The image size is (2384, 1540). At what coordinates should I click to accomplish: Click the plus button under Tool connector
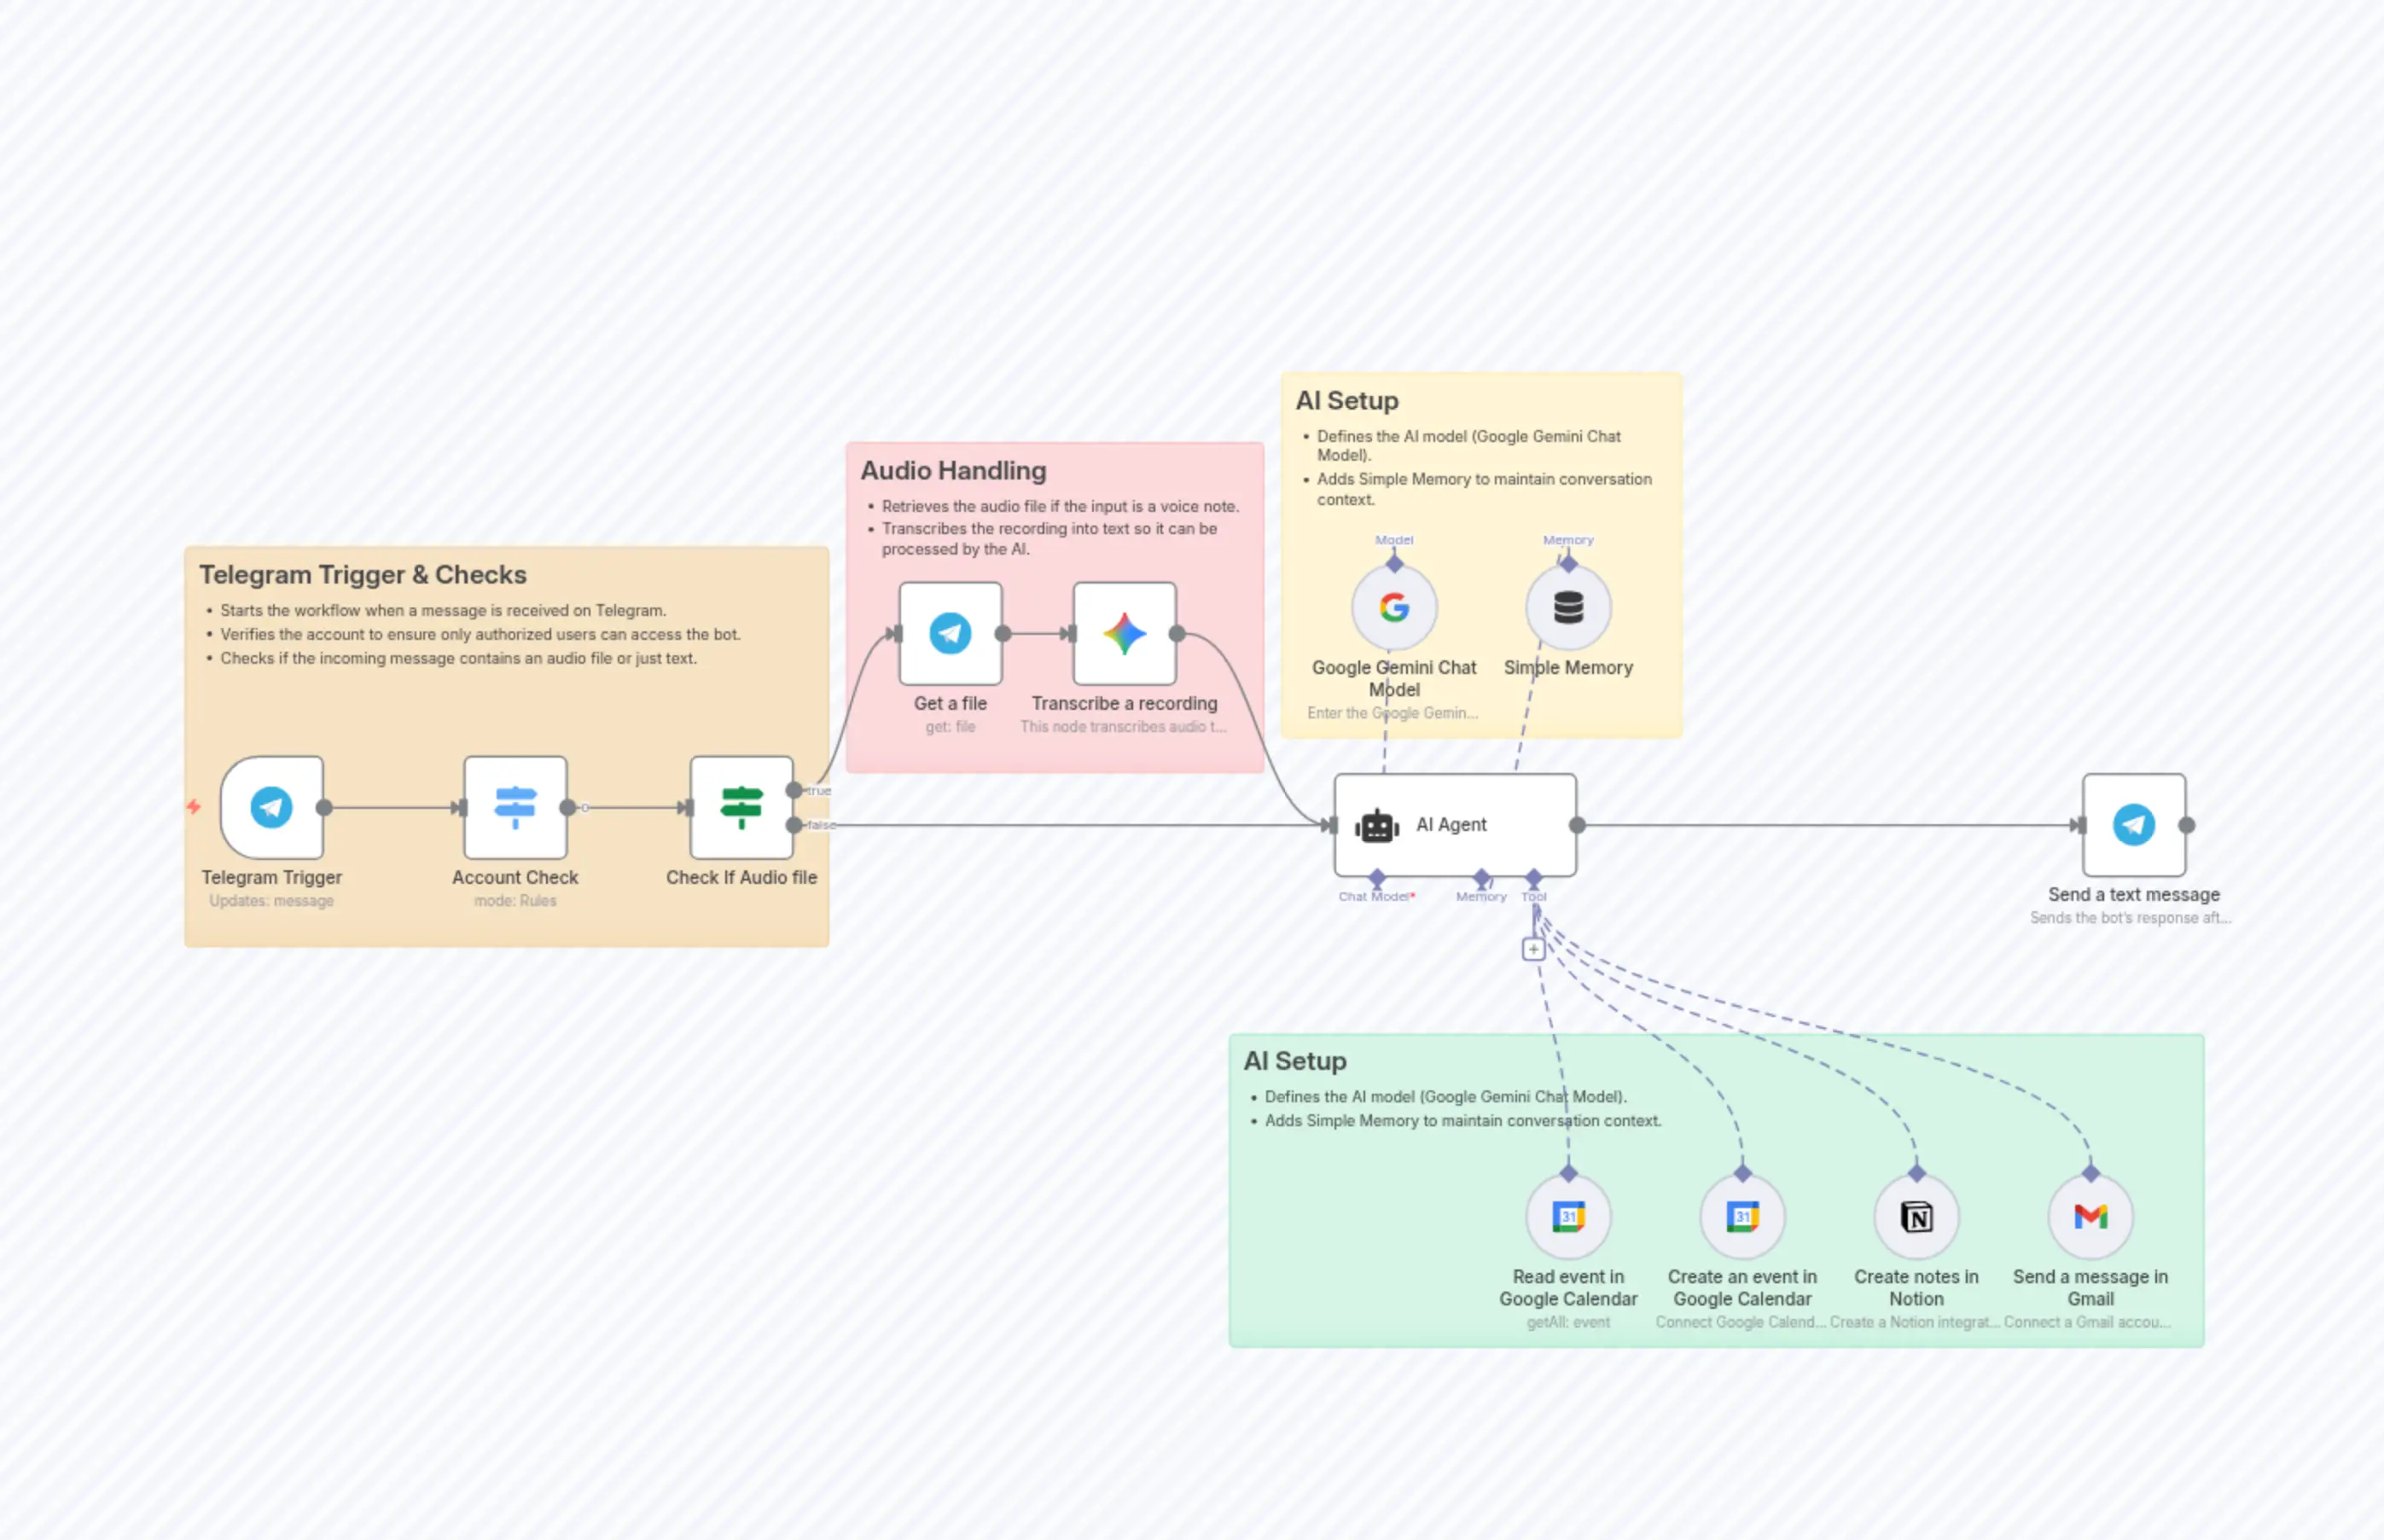(x=1533, y=949)
